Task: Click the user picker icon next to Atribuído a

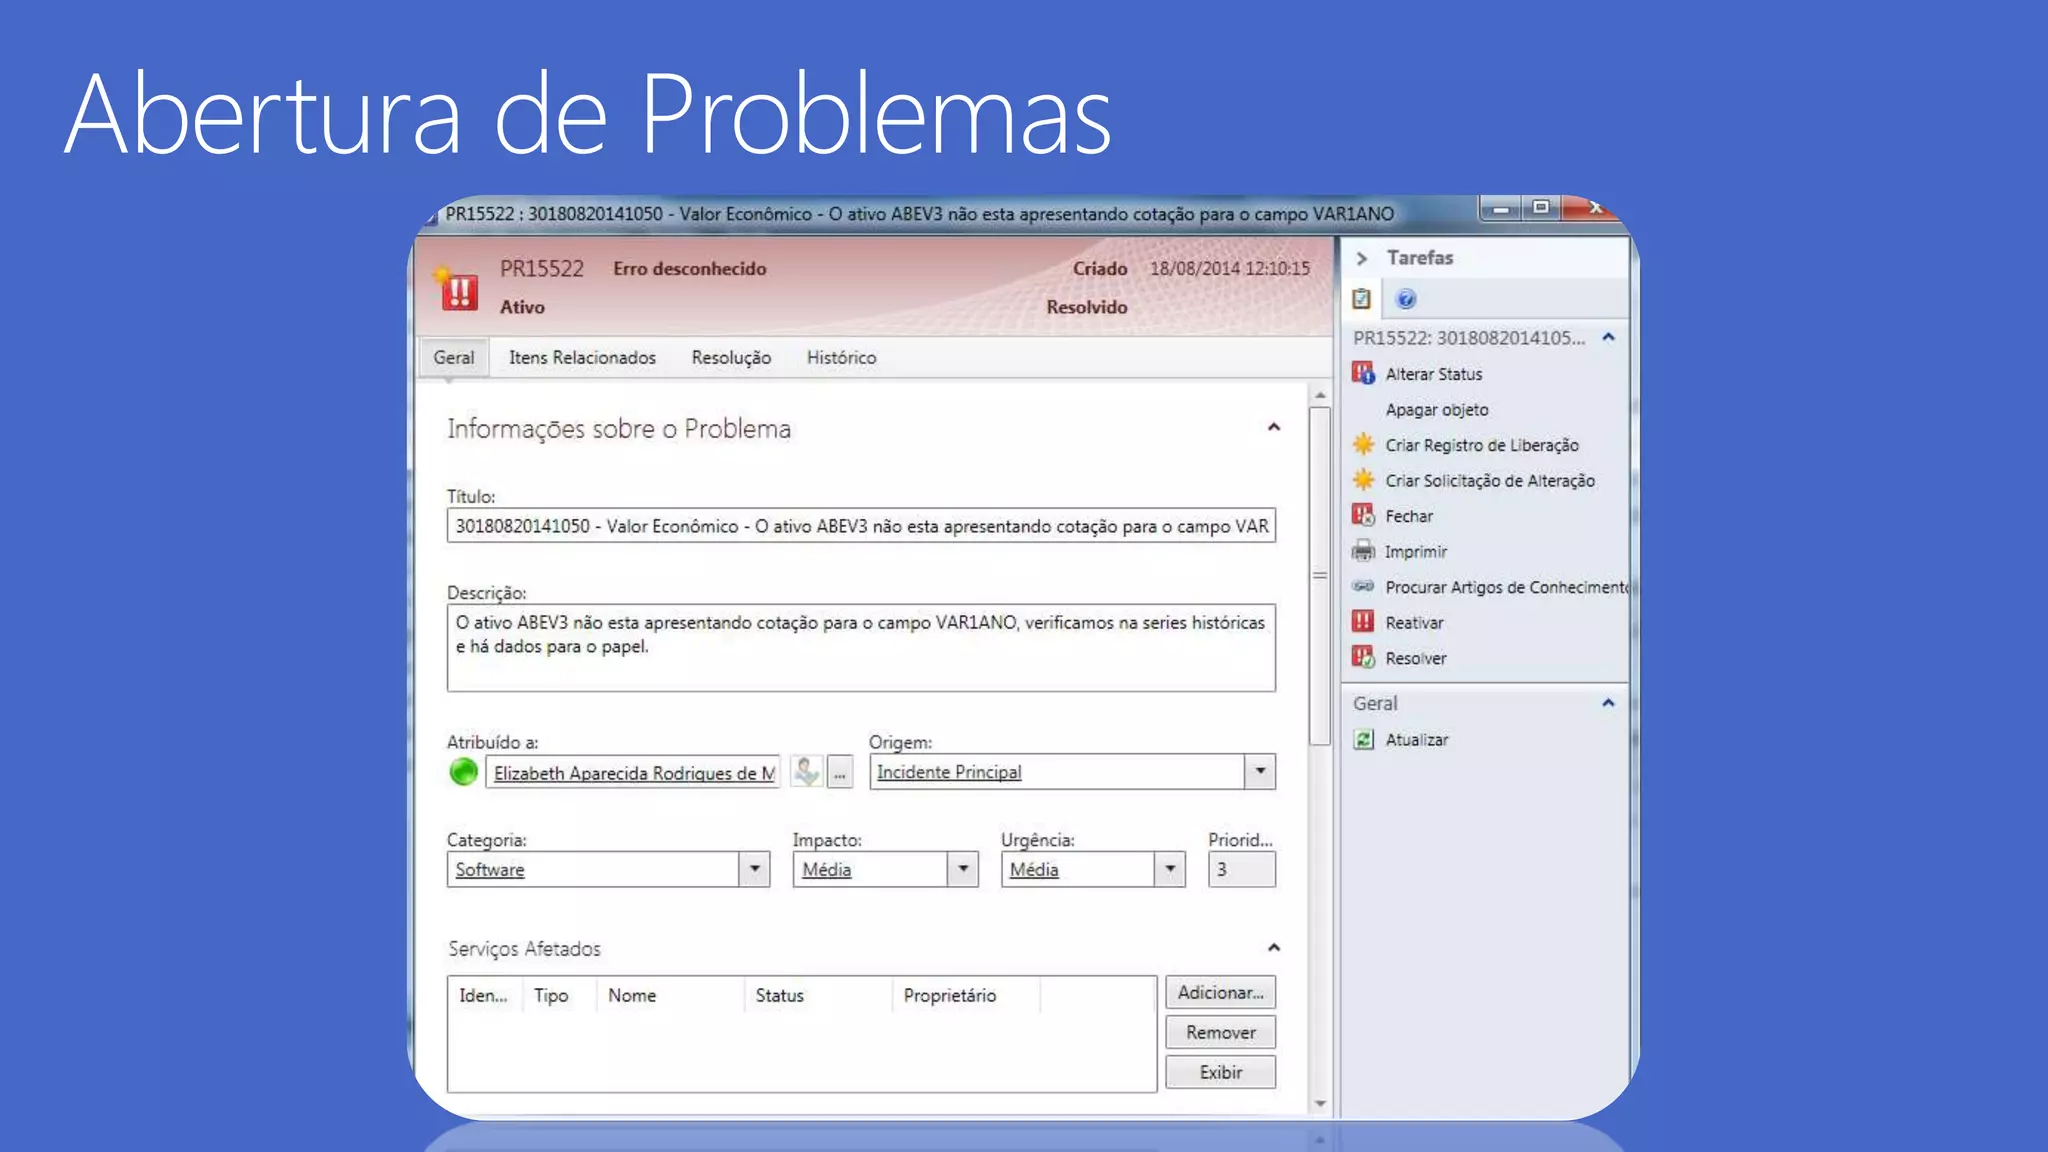Action: [x=806, y=771]
